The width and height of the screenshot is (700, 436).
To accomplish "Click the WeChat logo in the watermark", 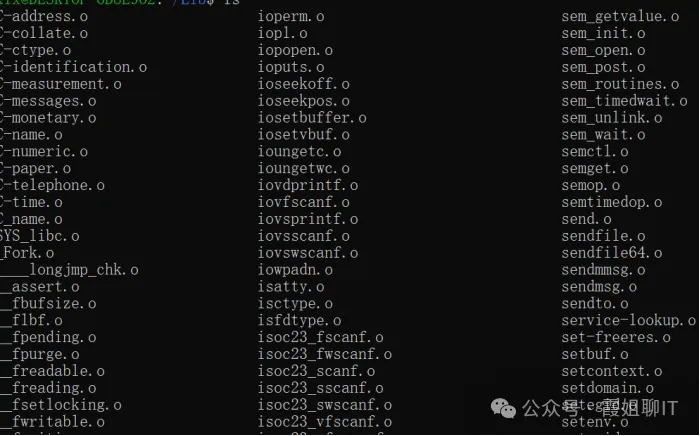I will click(503, 408).
